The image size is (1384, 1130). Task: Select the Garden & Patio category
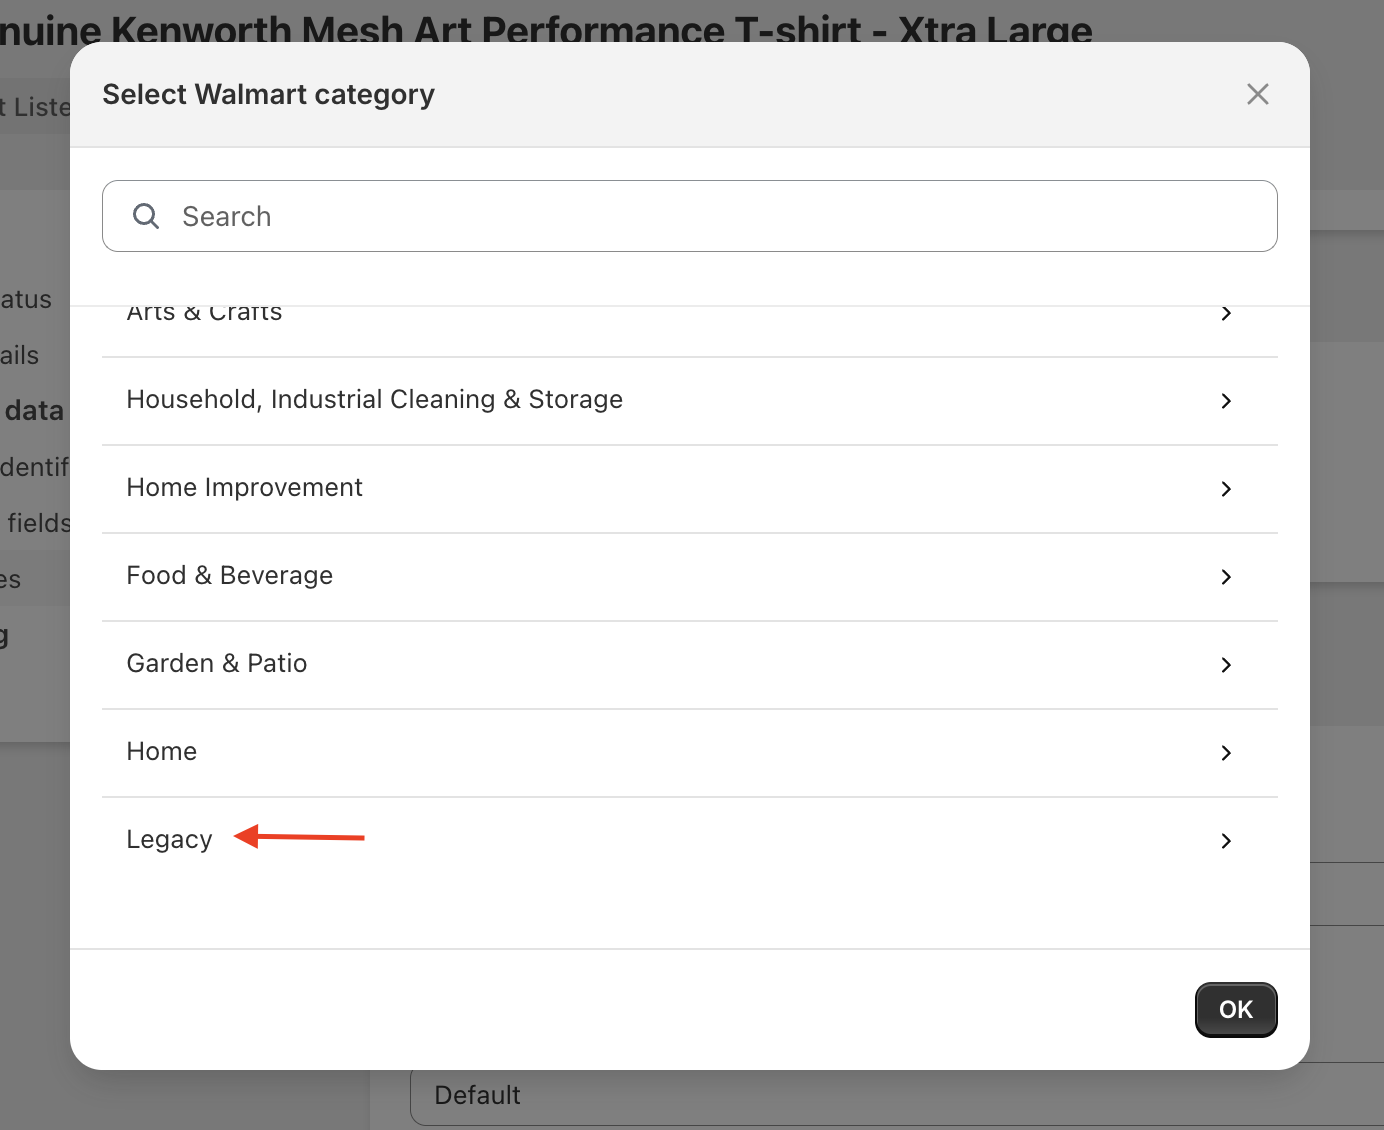click(690, 665)
